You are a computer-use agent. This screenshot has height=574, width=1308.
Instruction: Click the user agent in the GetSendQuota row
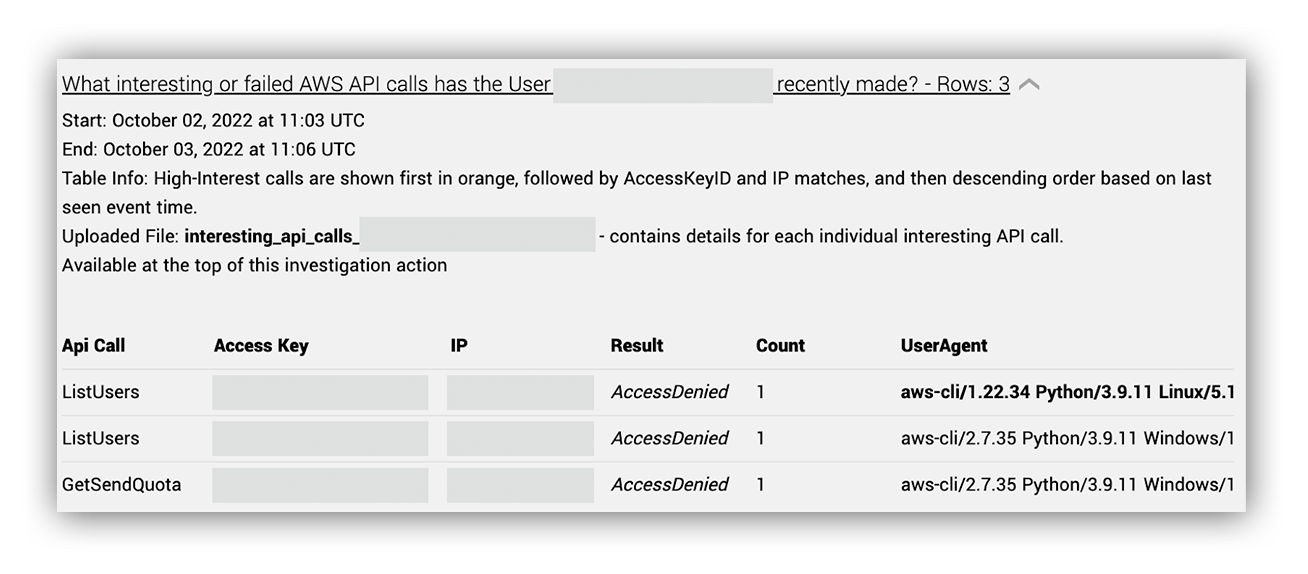click(x=1067, y=484)
